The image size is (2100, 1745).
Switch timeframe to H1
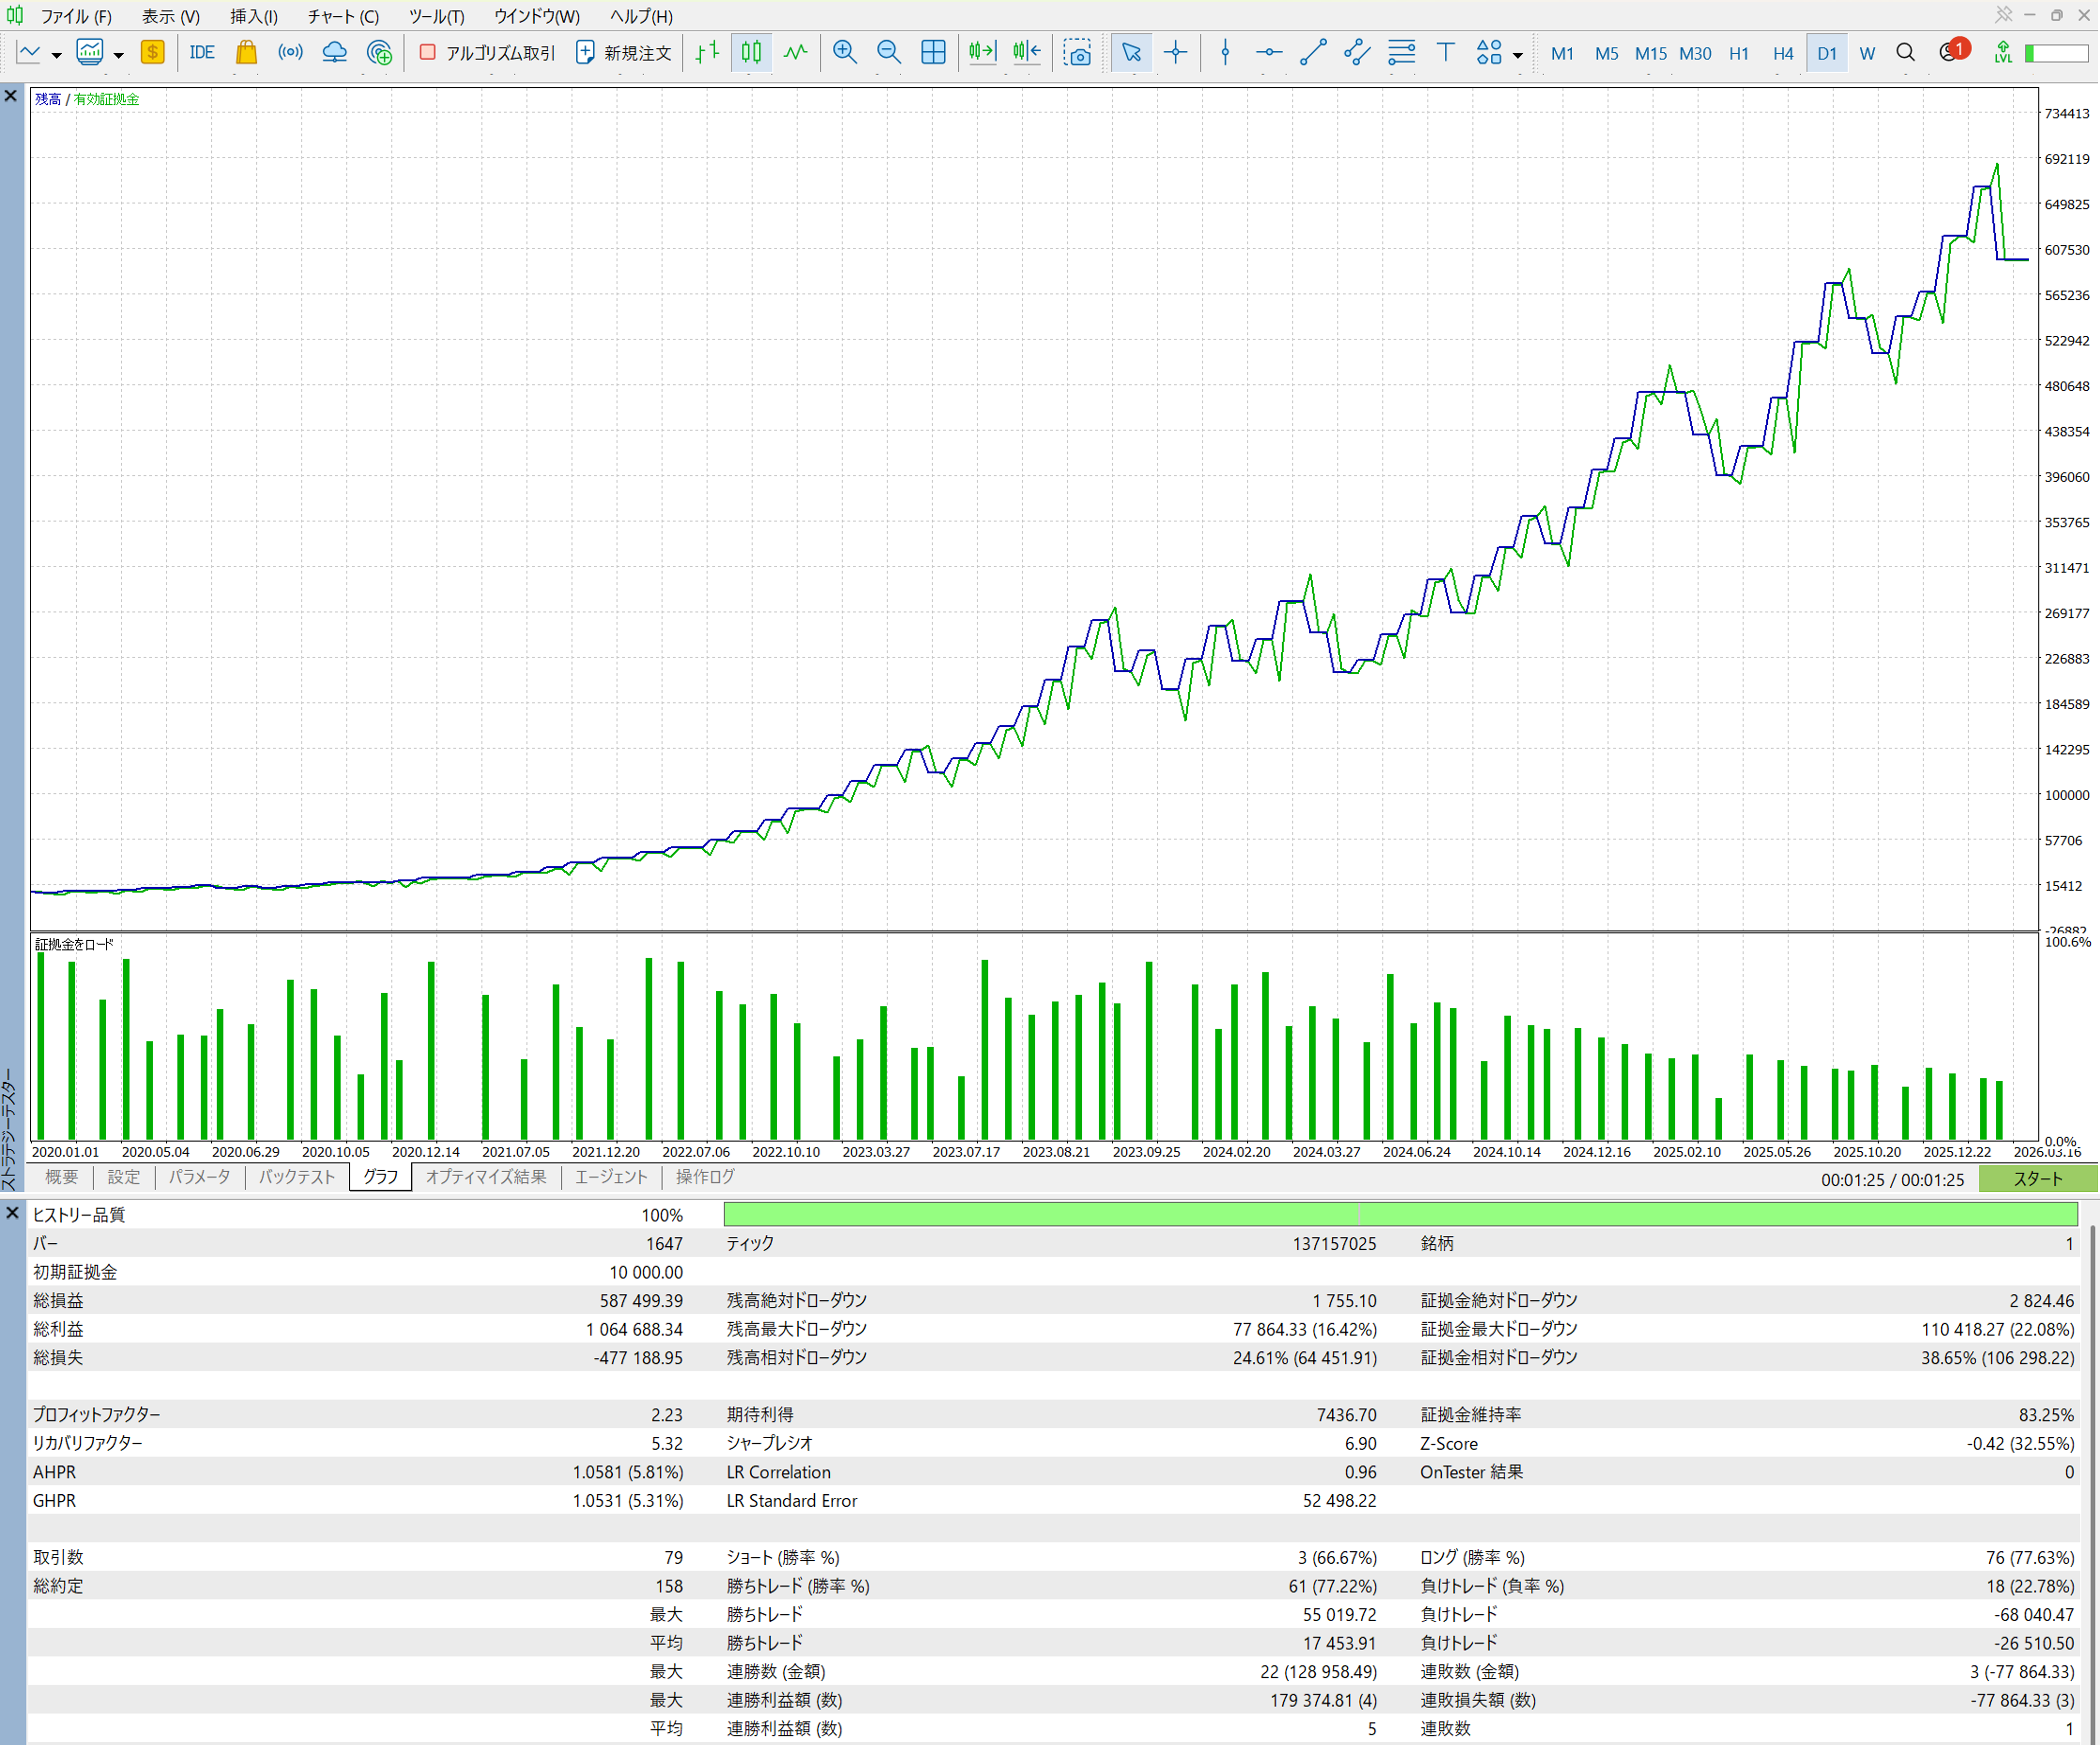pyautogui.click(x=1739, y=54)
